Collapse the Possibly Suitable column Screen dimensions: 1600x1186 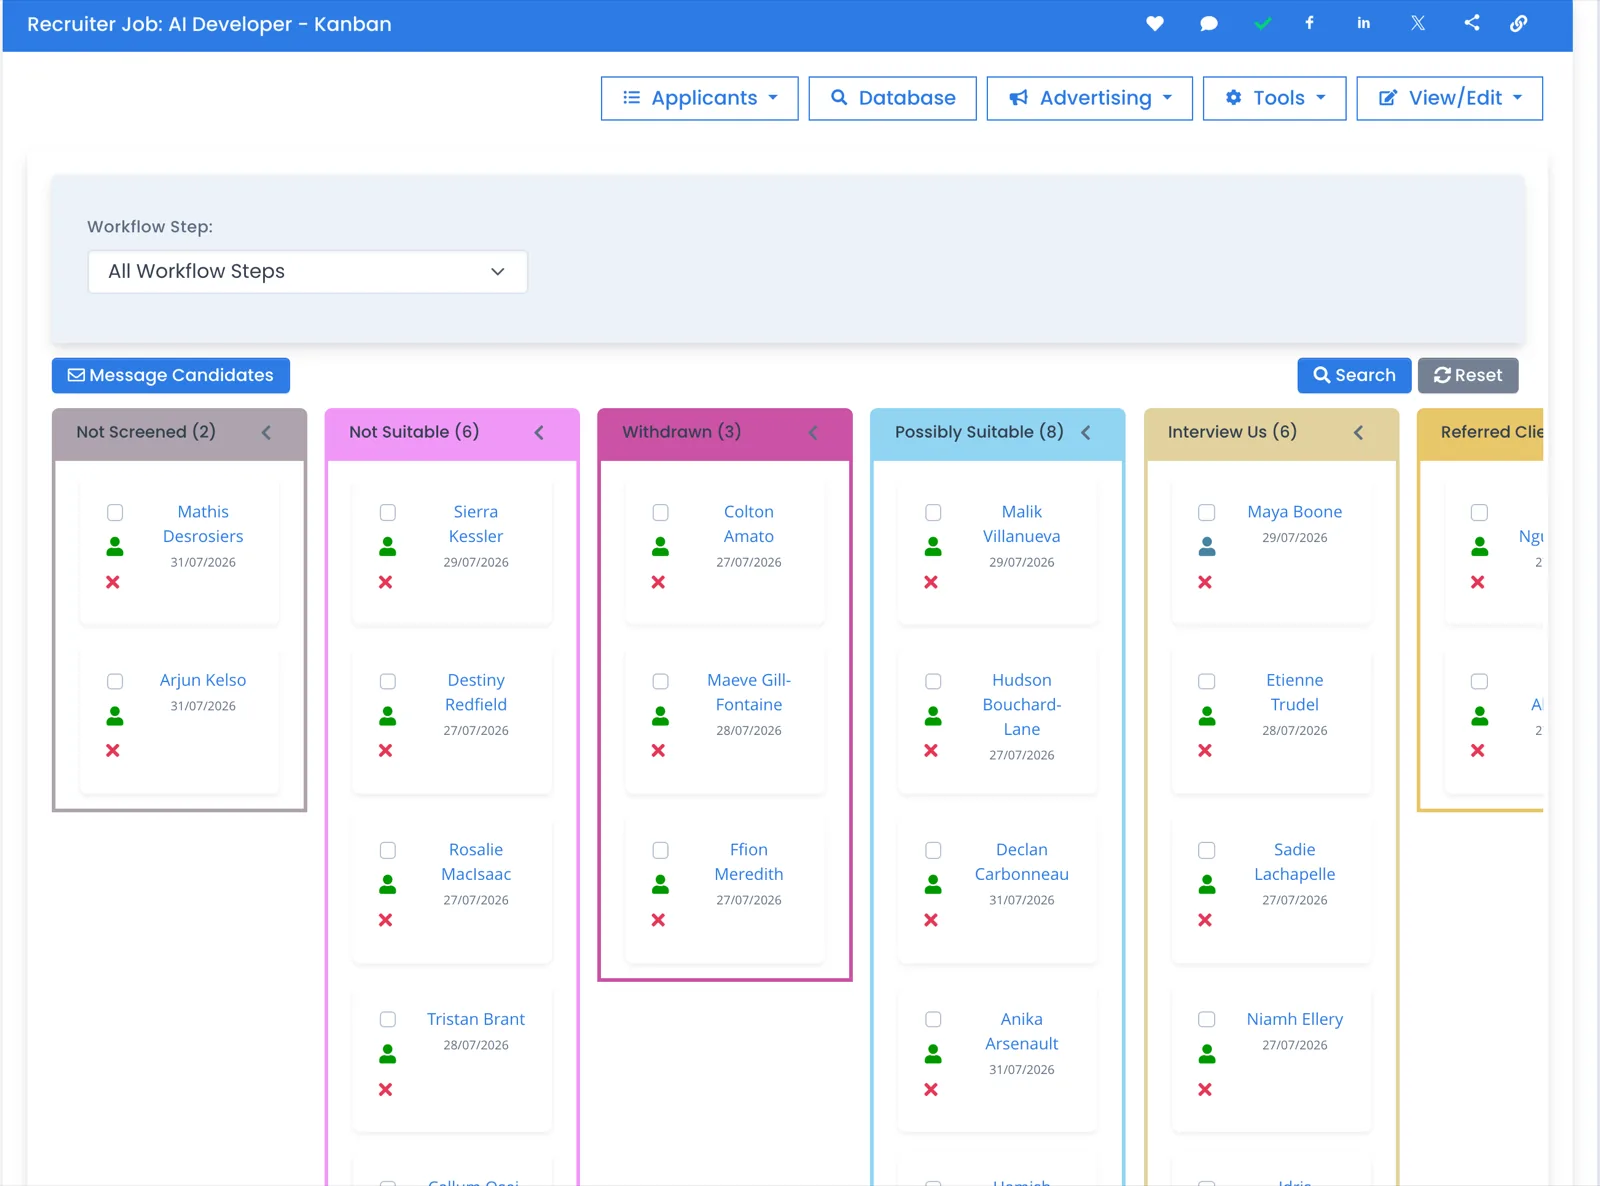(x=1086, y=432)
